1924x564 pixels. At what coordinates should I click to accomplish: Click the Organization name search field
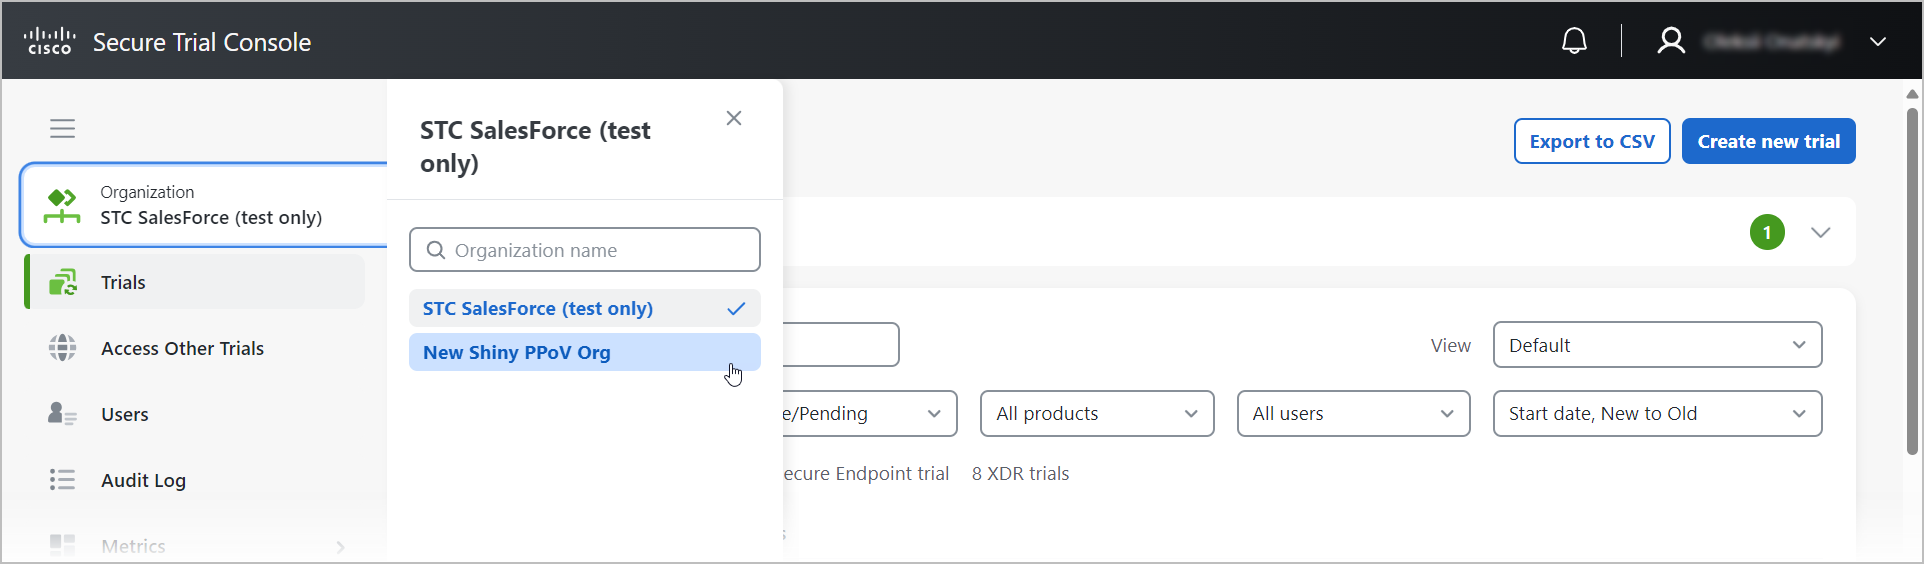(585, 250)
